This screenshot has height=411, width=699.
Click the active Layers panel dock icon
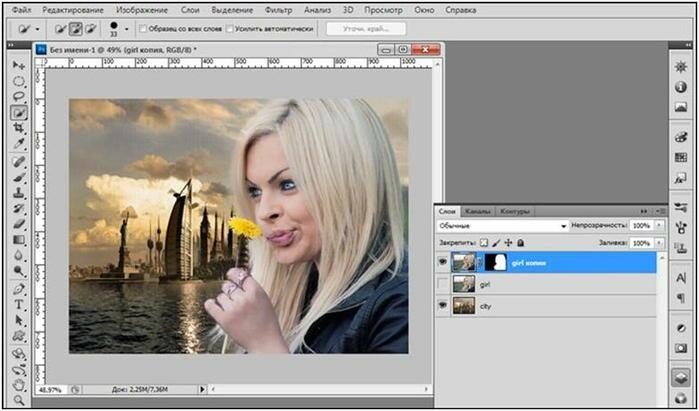681,378
